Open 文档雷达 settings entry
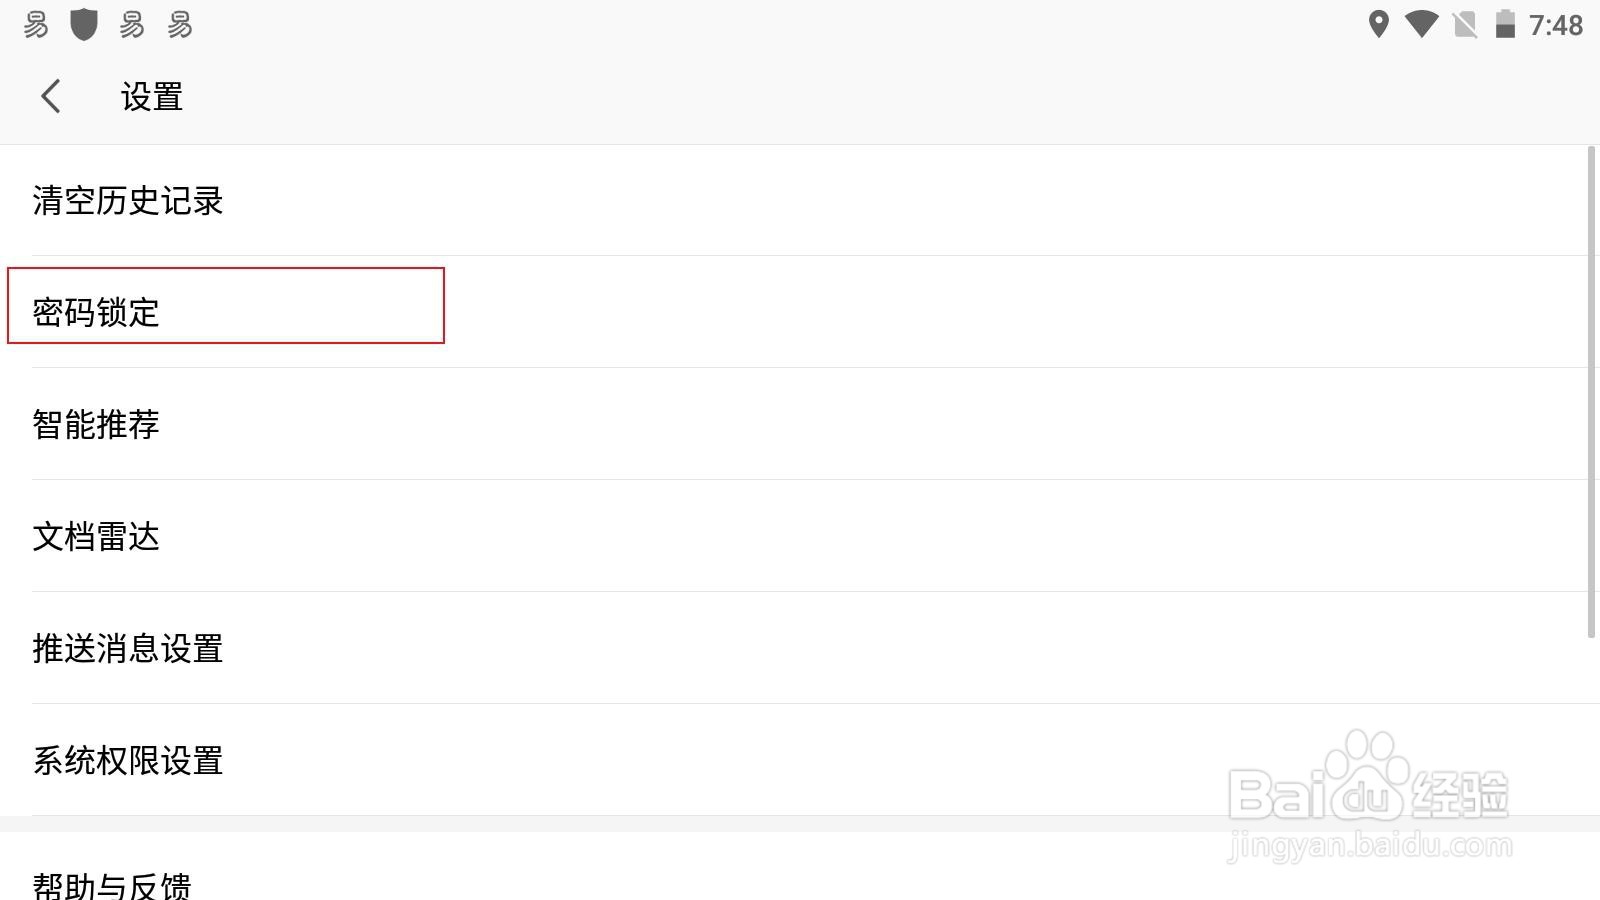This screenshot has width=1600, height=900. tap(96, 536)
